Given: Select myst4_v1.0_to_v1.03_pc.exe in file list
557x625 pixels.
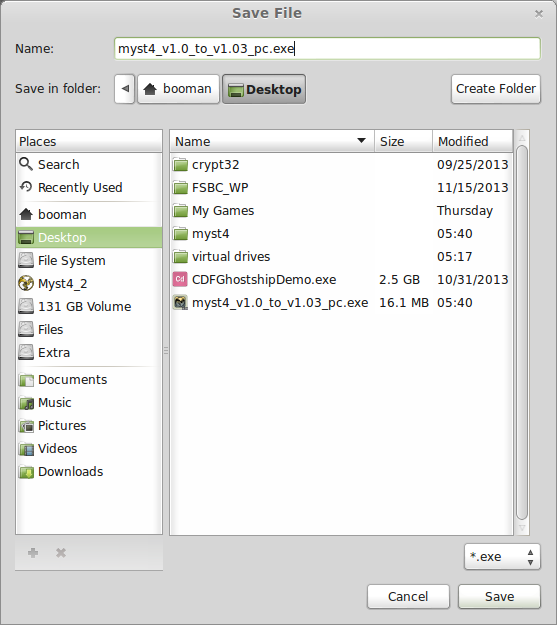Looking at the screenshot, I should click(341, 303).
